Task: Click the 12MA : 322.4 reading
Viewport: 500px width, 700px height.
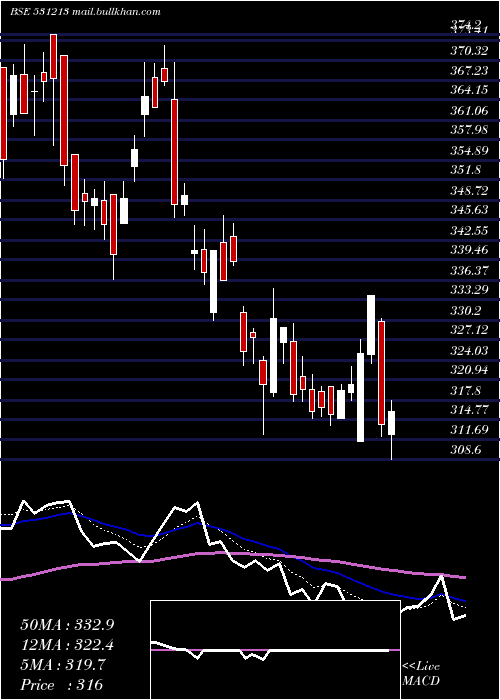Action: click(67, 645)
